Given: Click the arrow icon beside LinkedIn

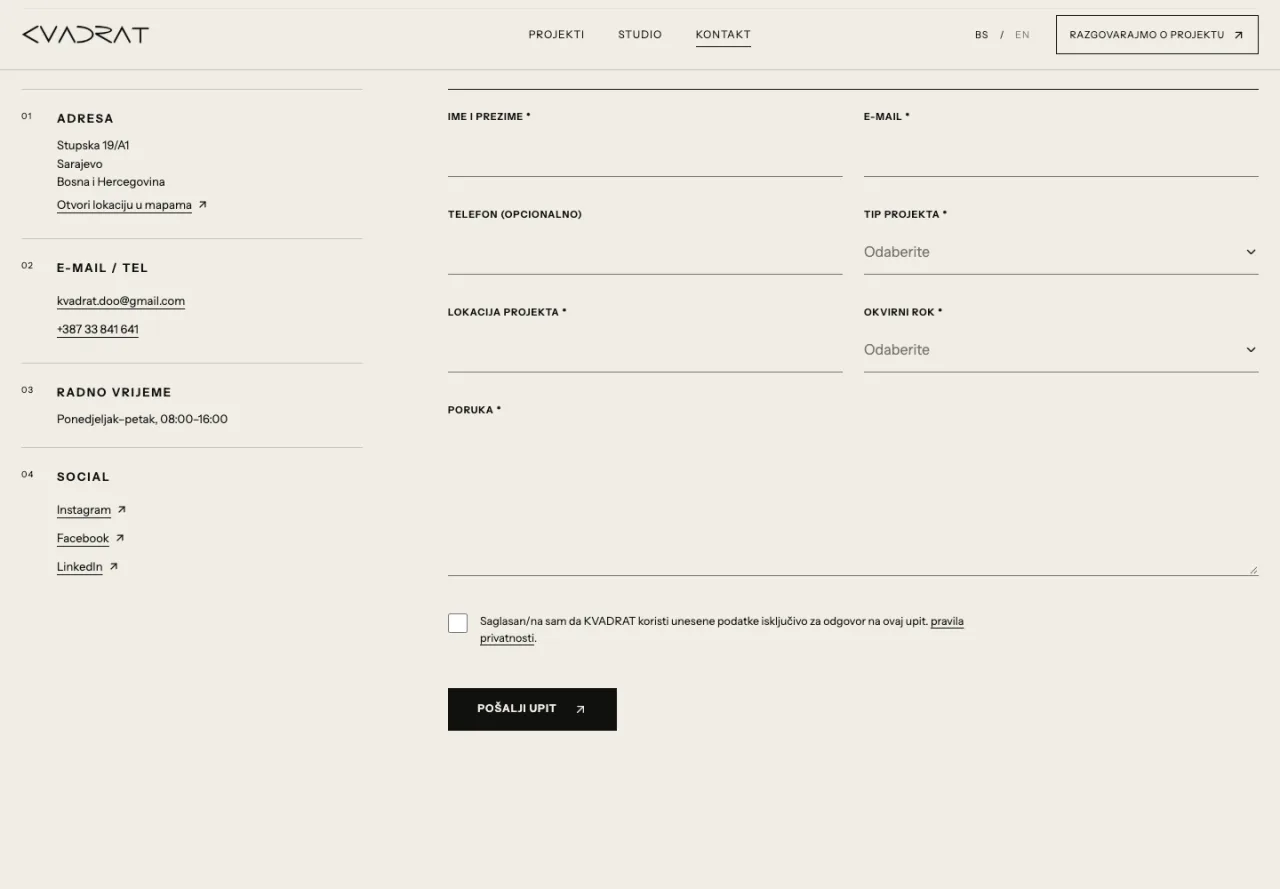Looking at the screenshot, I should (x=114, y=567).
